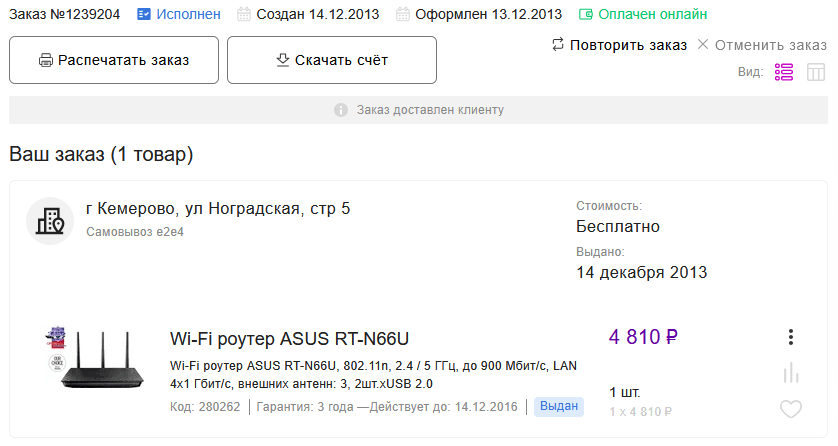
Task: Click issue date 14 декабря 2013
Action: point(641,272)
